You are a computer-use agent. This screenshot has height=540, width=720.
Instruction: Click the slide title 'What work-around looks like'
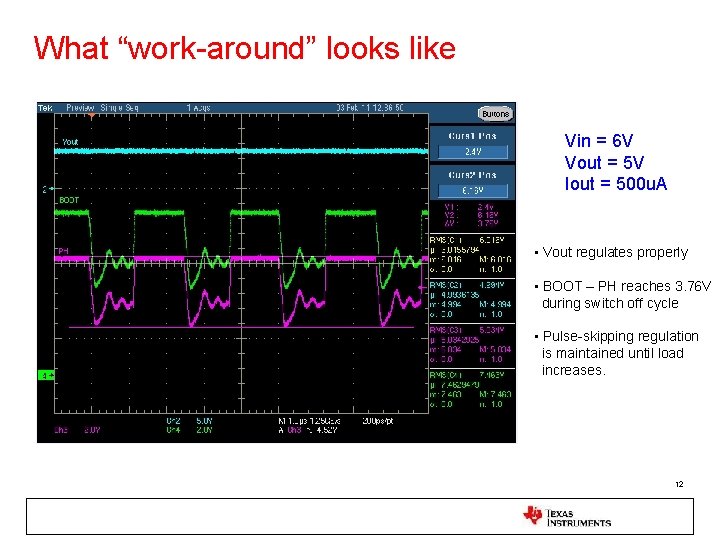[x=245, y=48]
